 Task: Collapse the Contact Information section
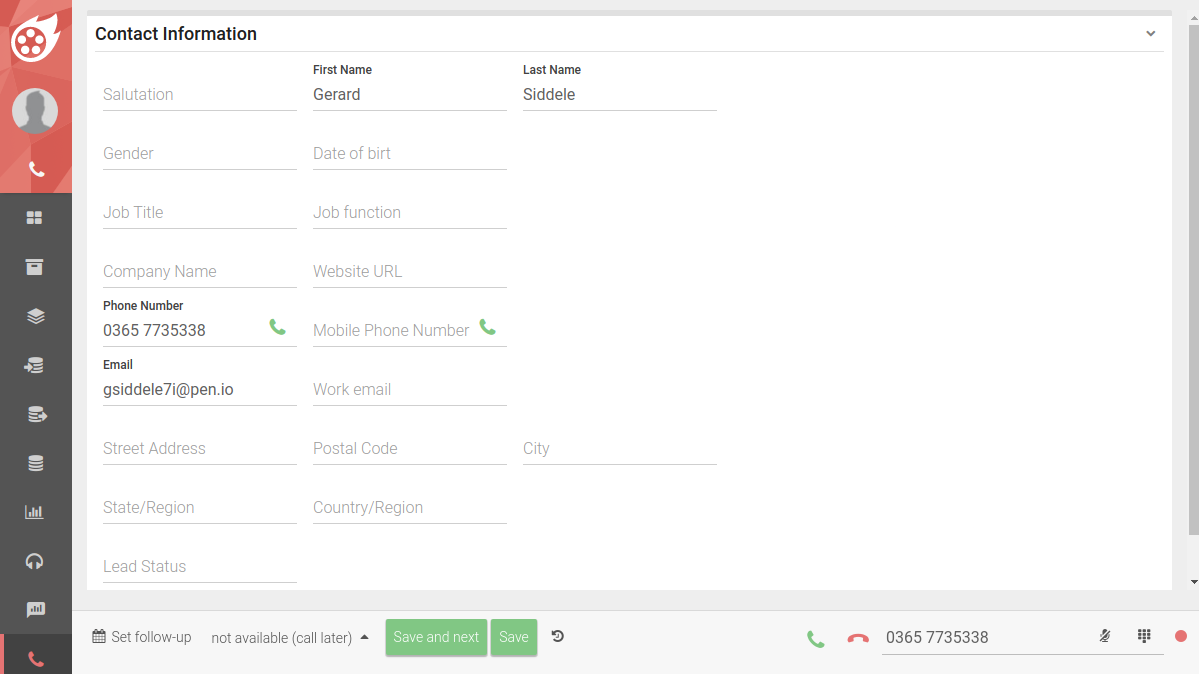click(1151, 34)
